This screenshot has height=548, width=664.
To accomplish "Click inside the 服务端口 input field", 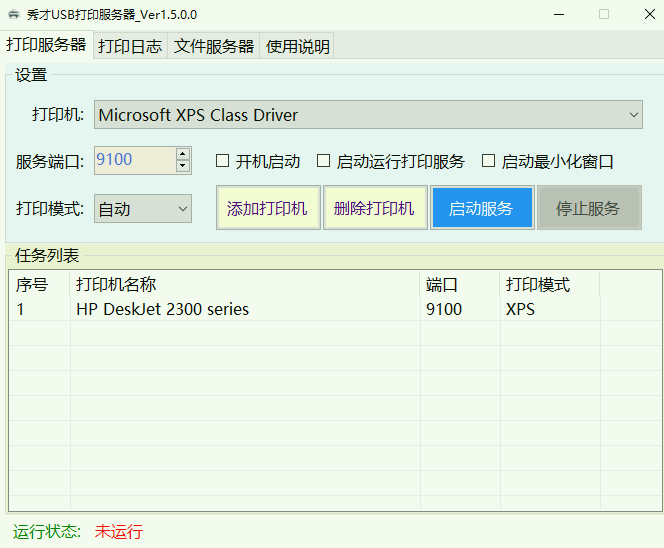I will pyautogui.click(x=134, y=160).
